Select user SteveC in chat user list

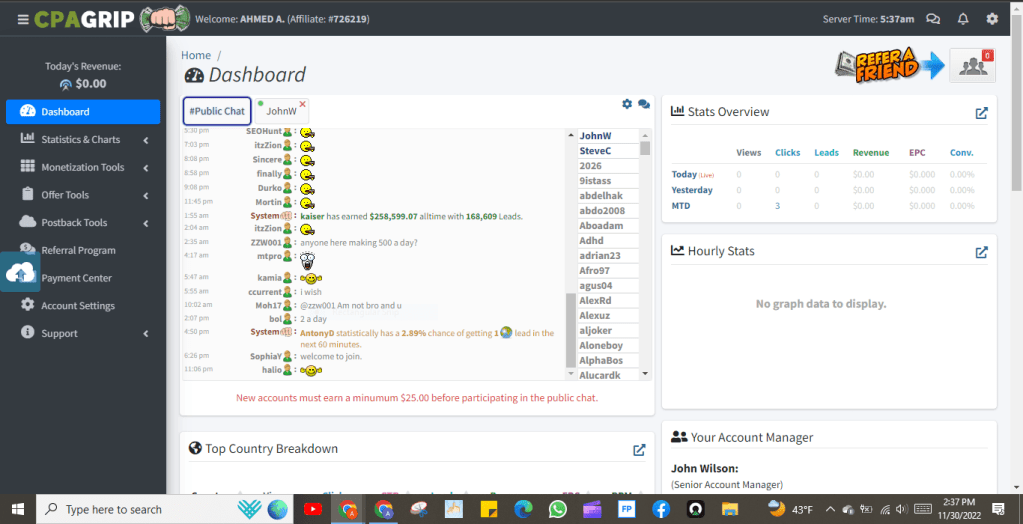pos(595,151)
